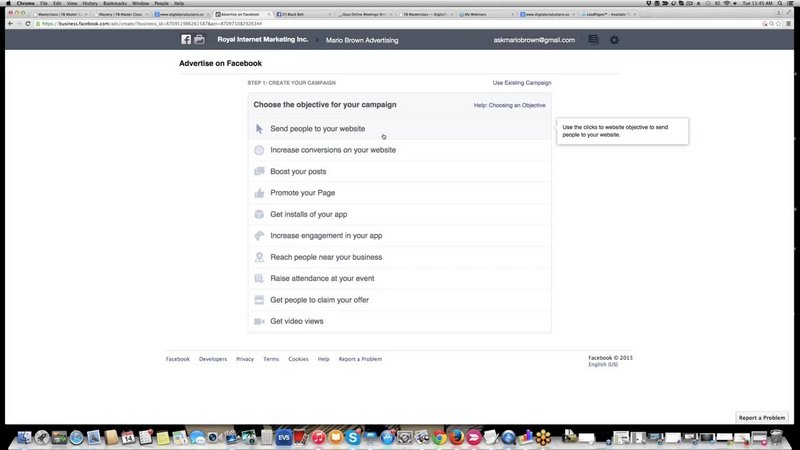Screen dimensions: 800x450
Task: Click askmariobrown@gmail.com in header
Action: point(534,40)
